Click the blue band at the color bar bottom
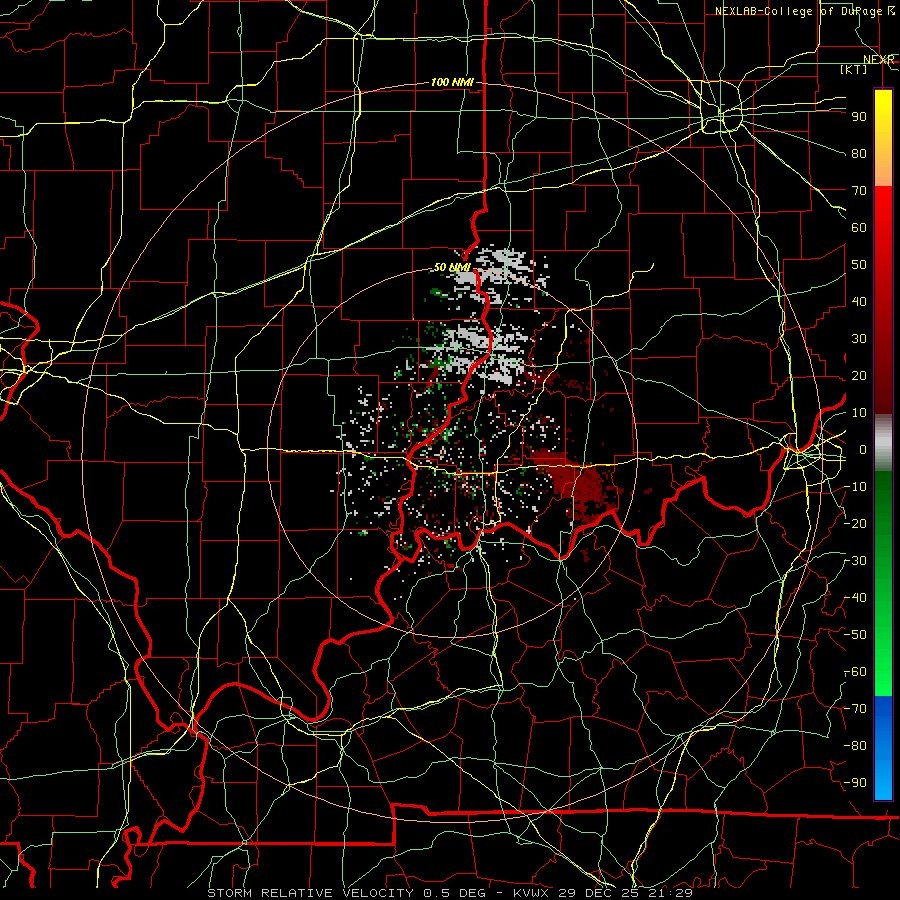Image resolution: width=900 pixels, height=900 pixels. [883, 748]
